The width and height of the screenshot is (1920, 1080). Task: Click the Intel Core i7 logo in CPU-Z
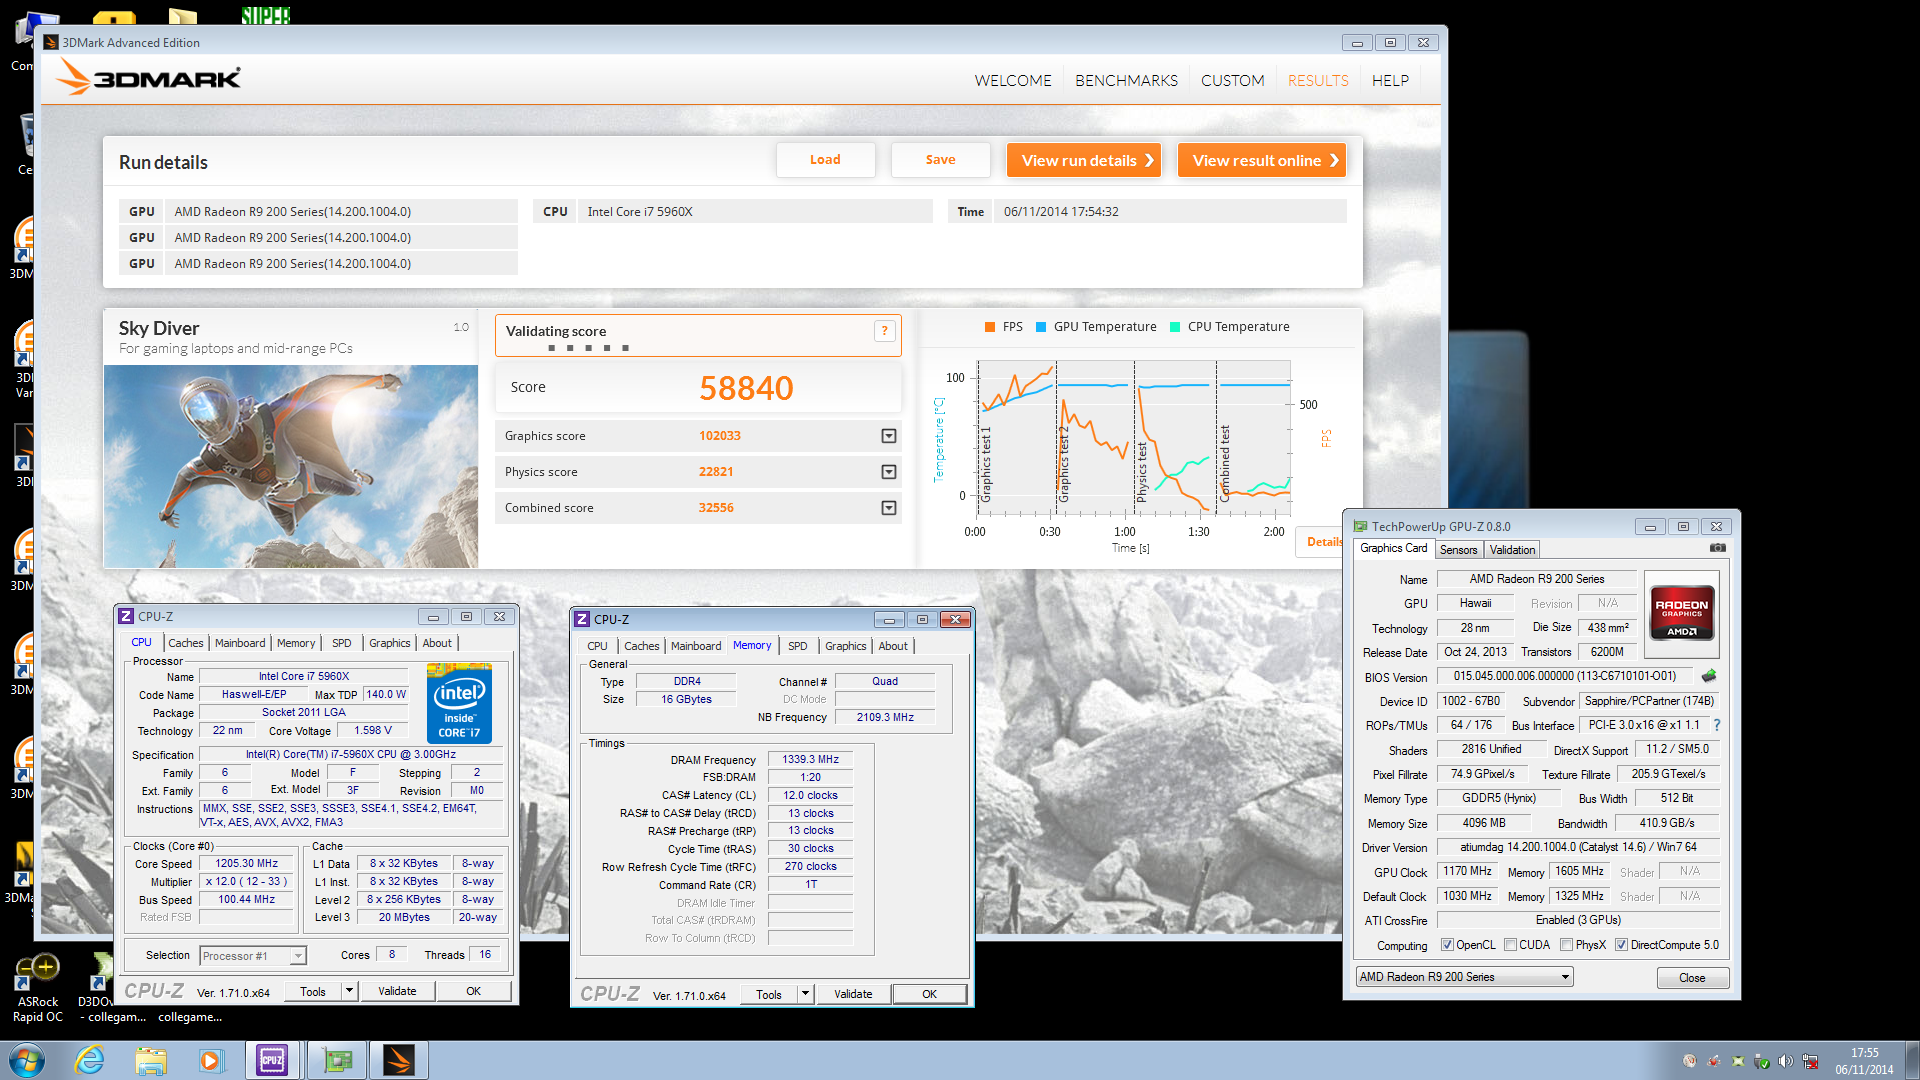(459, 704)
